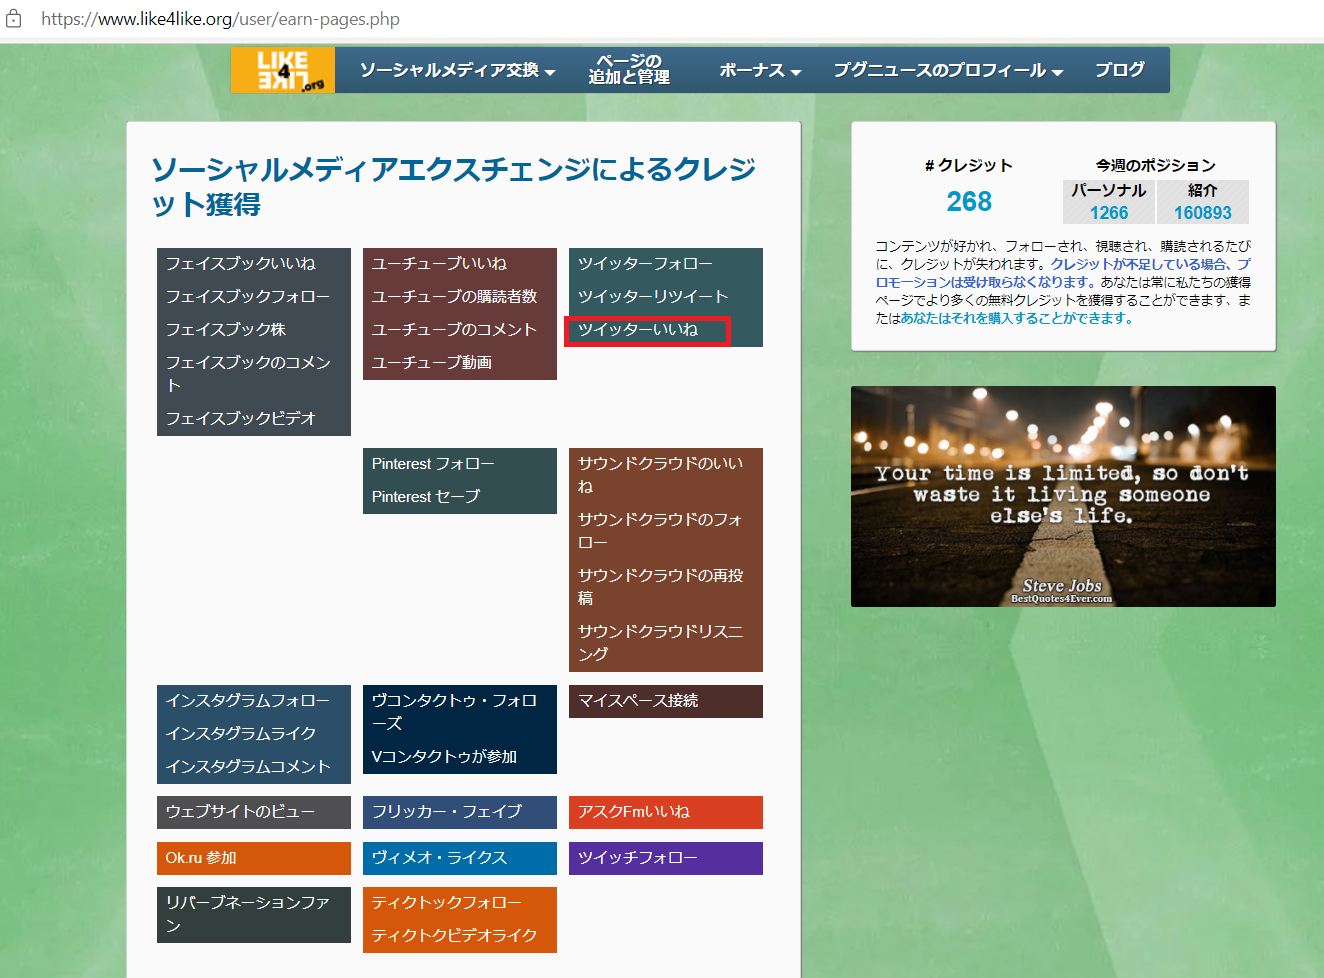Screen dimensions: 1324x978
Task: Choose フェイスブック株 option
Action: [226, 329]
